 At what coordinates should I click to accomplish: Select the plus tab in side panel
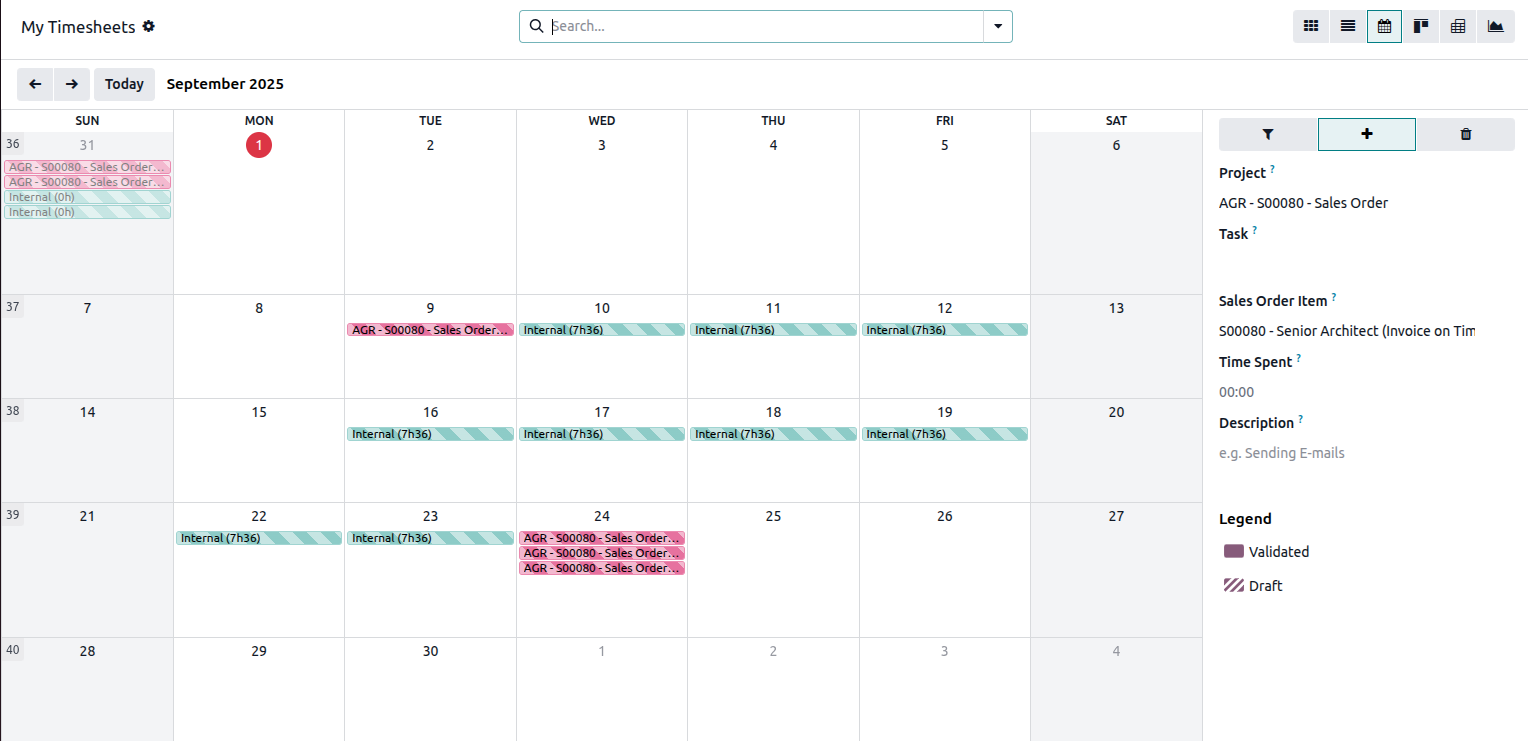click(1367, 134)
